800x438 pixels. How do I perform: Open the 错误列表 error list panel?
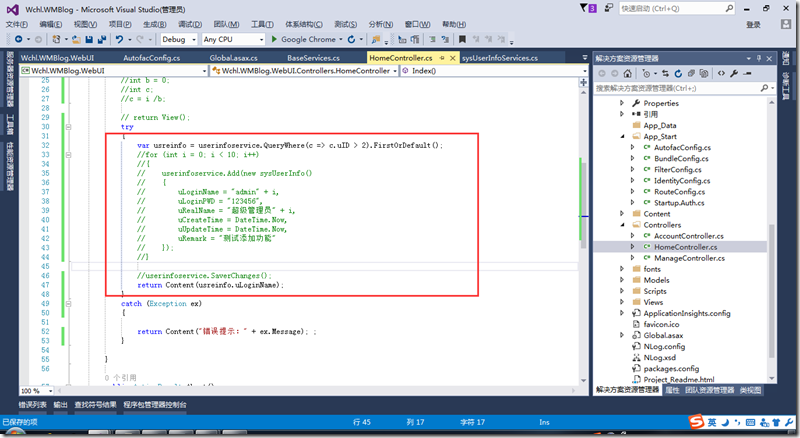[33, 405]
